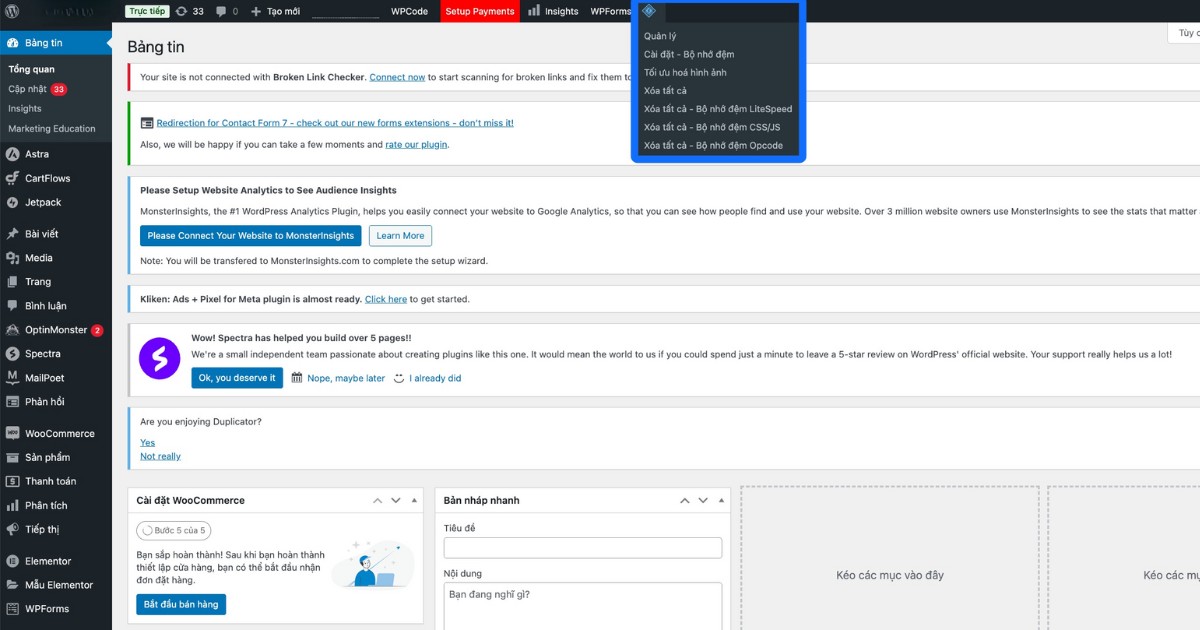1200x630 pixels.
Task: Choose Not really for the Duplicator question
Action: (160, 456)
